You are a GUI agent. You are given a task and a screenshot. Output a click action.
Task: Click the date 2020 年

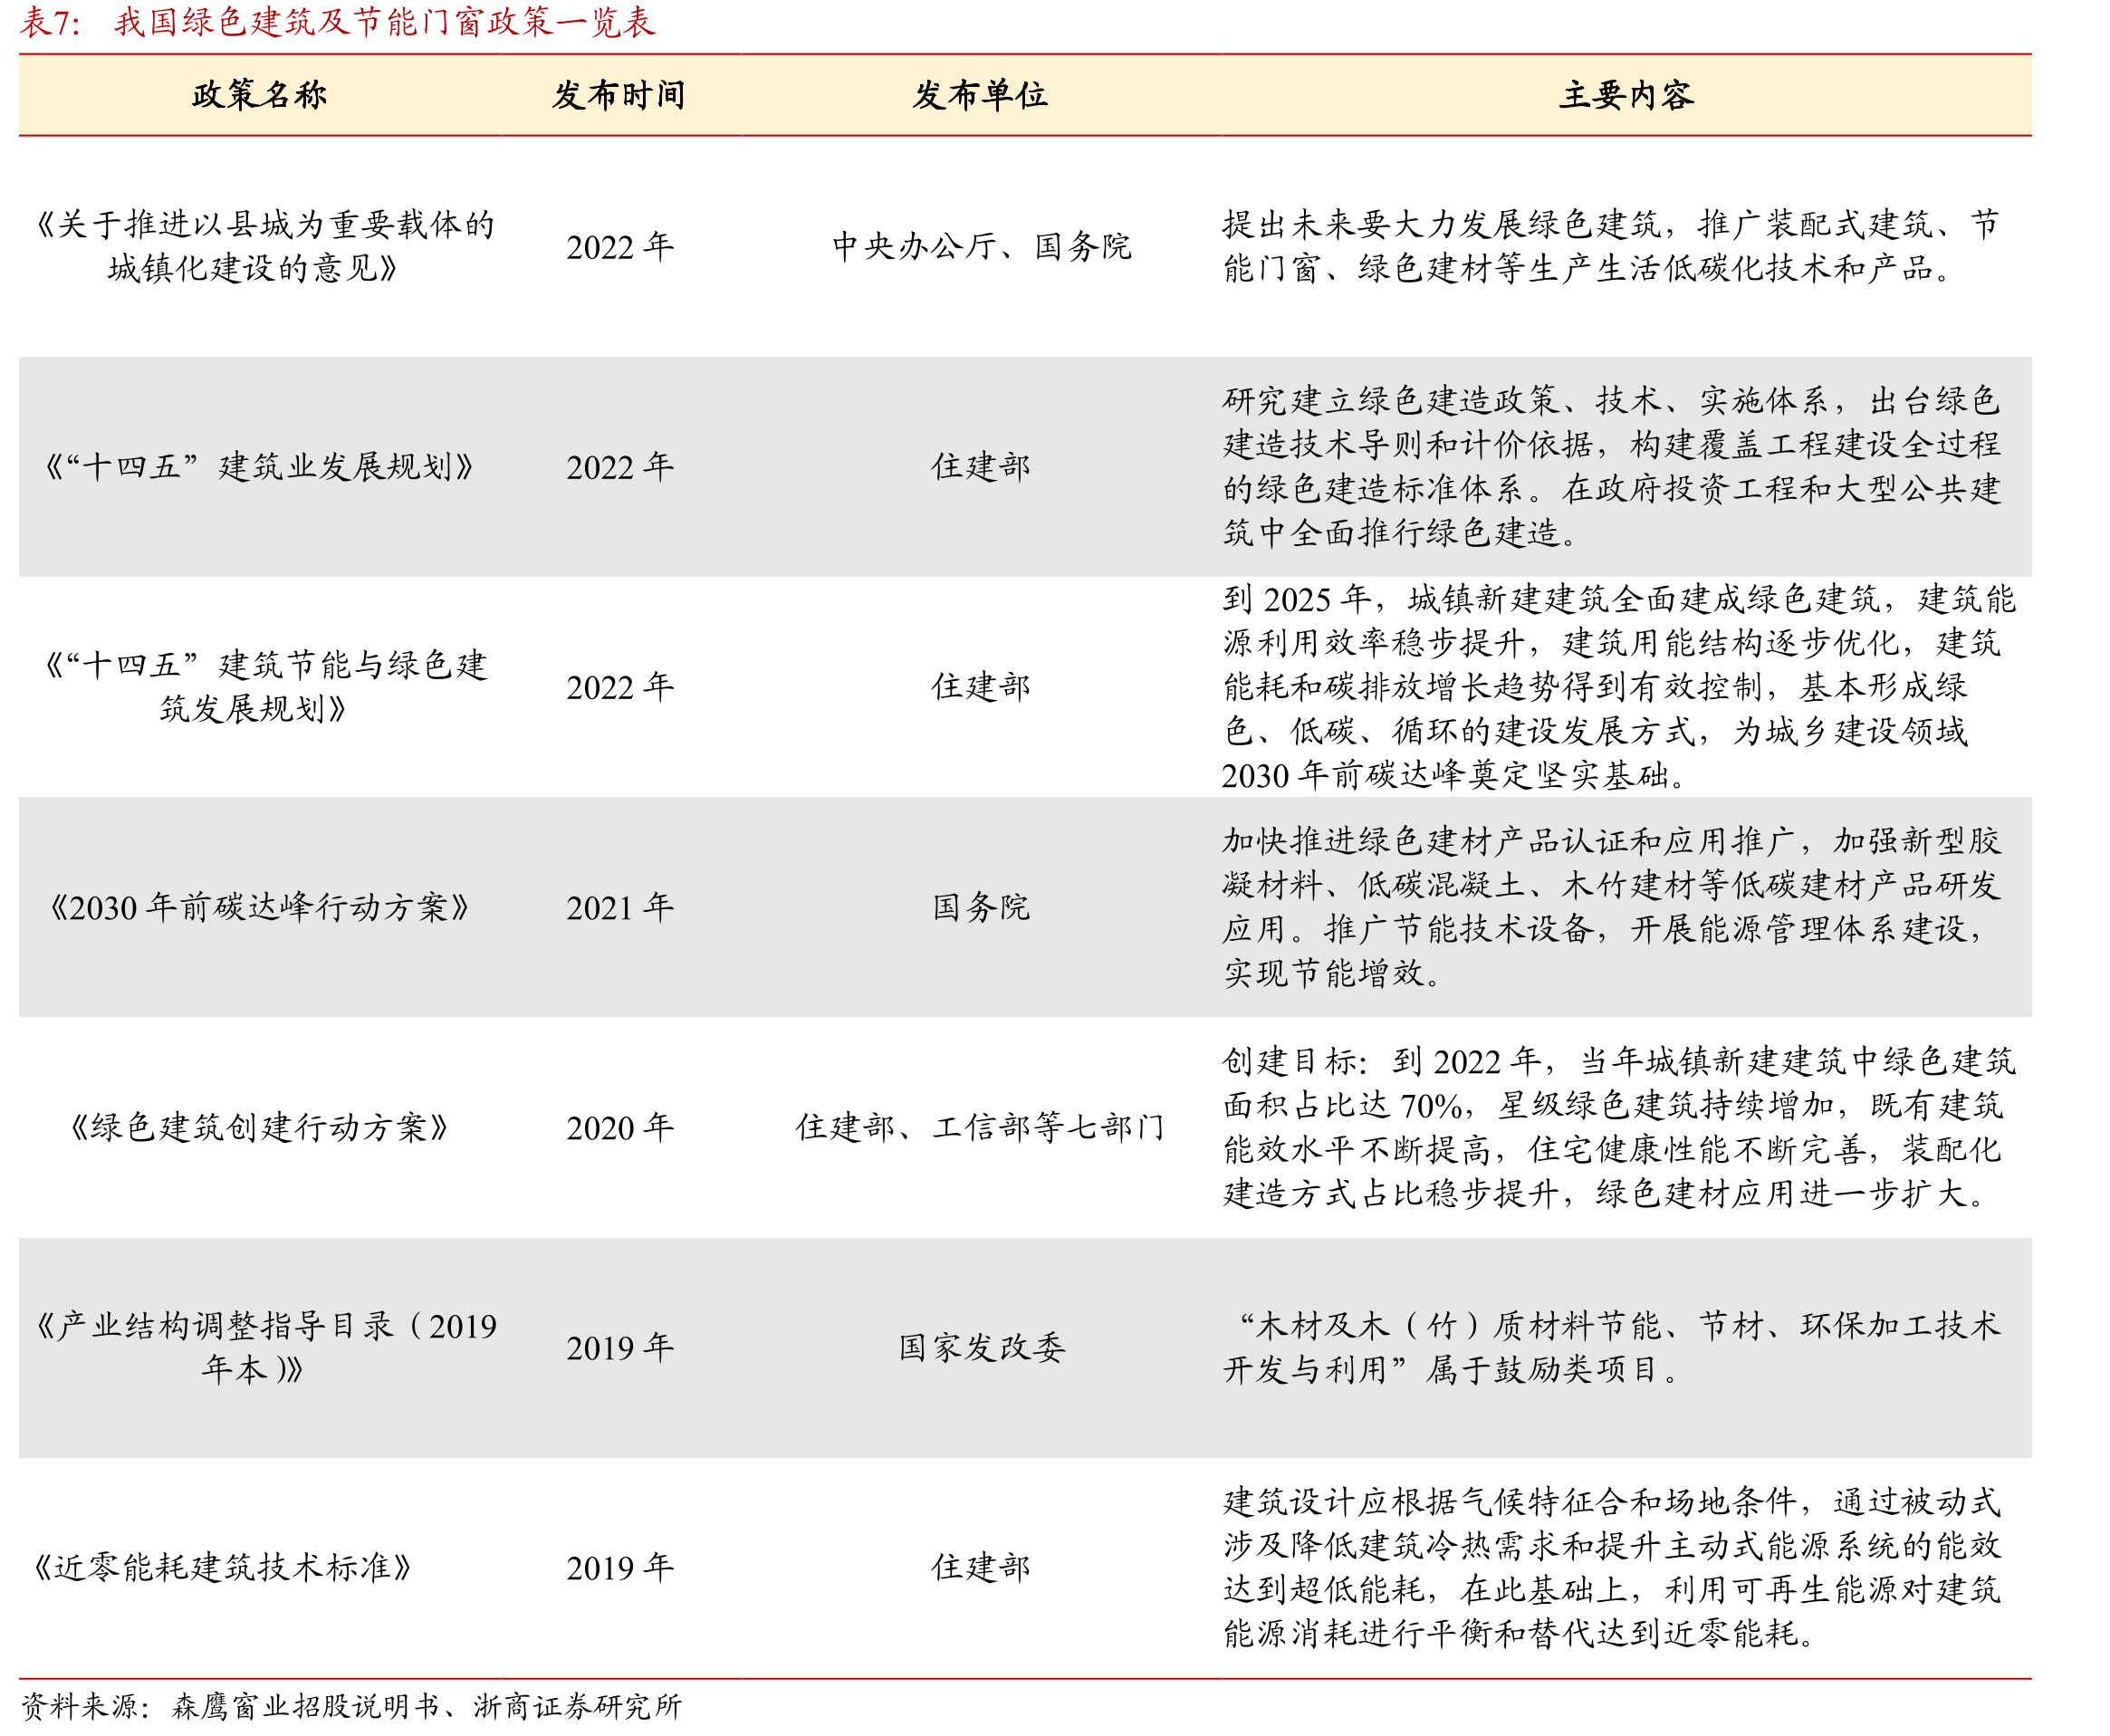click(620, 1127)
